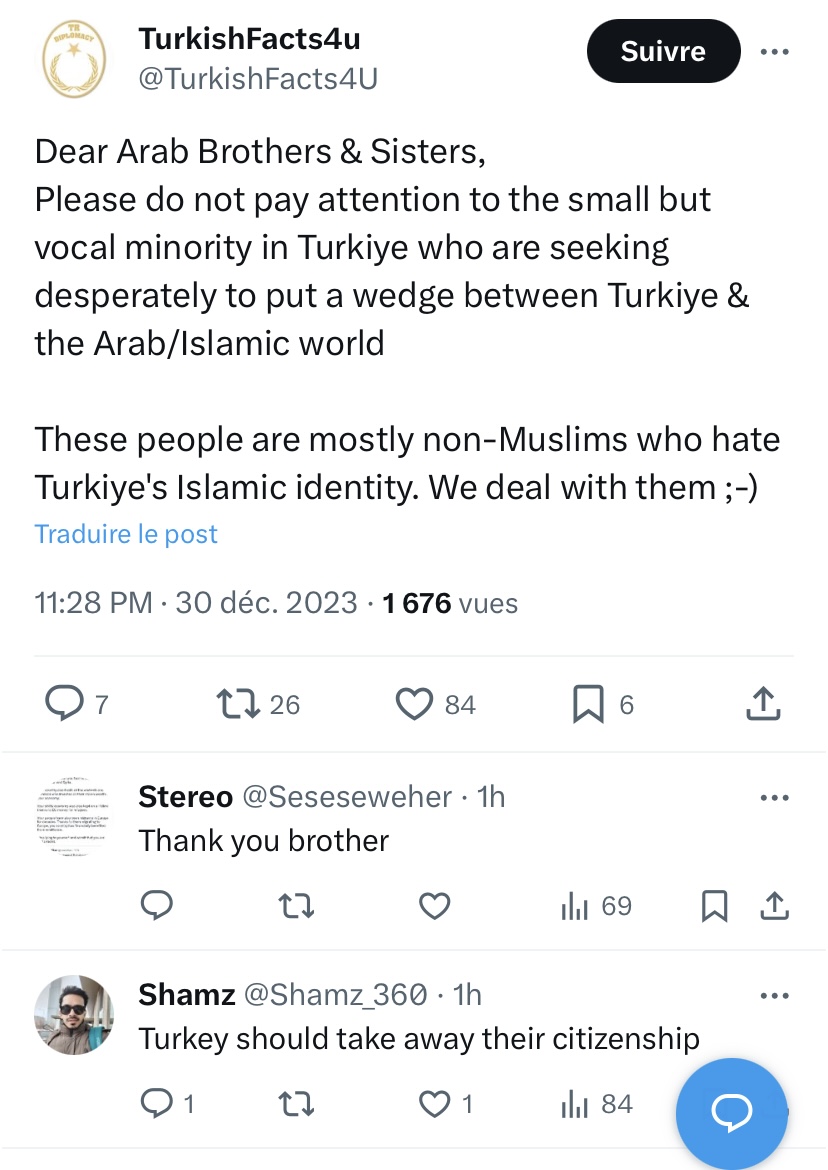Screen dimensions: 828x1170
Task: Reply to the main TurkishFacts4u post
Action: pos(66,704)
